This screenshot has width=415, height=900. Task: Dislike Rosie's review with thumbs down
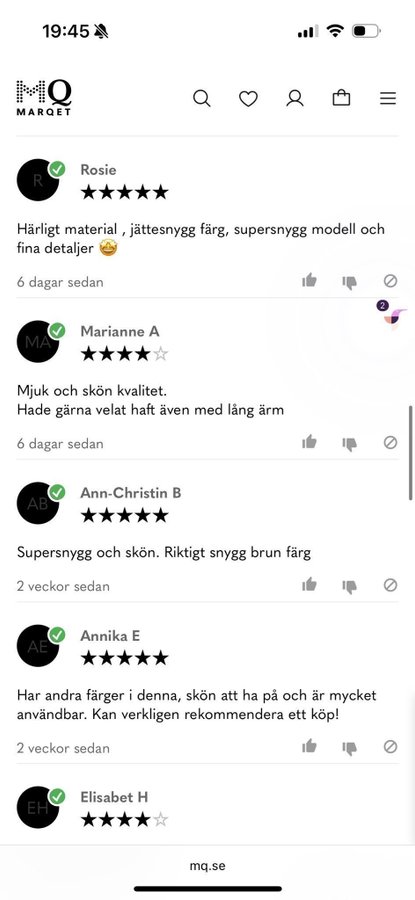350,282
